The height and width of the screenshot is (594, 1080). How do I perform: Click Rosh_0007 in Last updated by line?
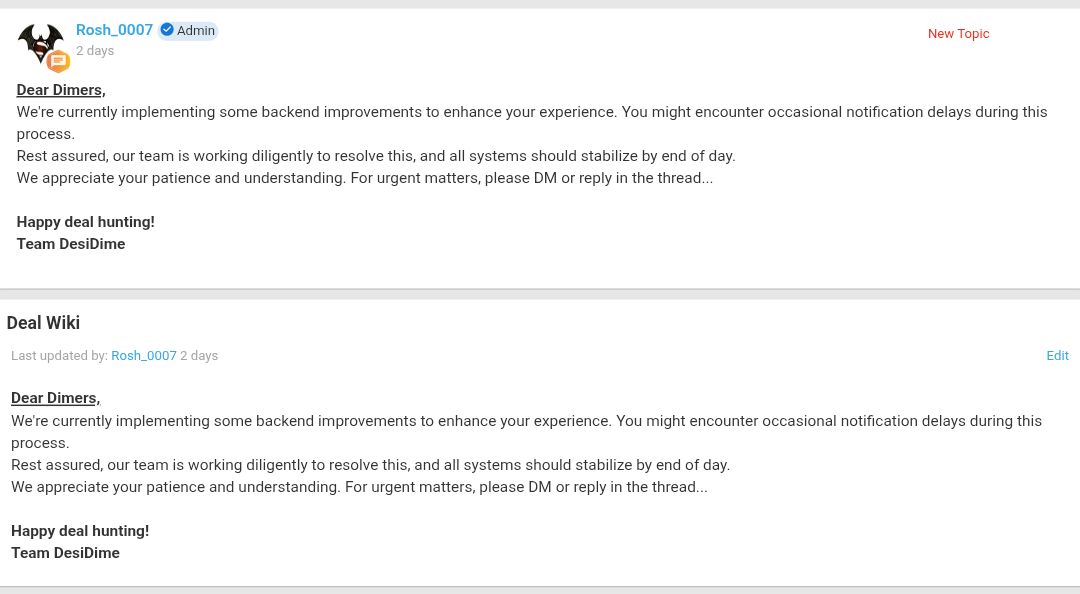click(x=143, y=355)
